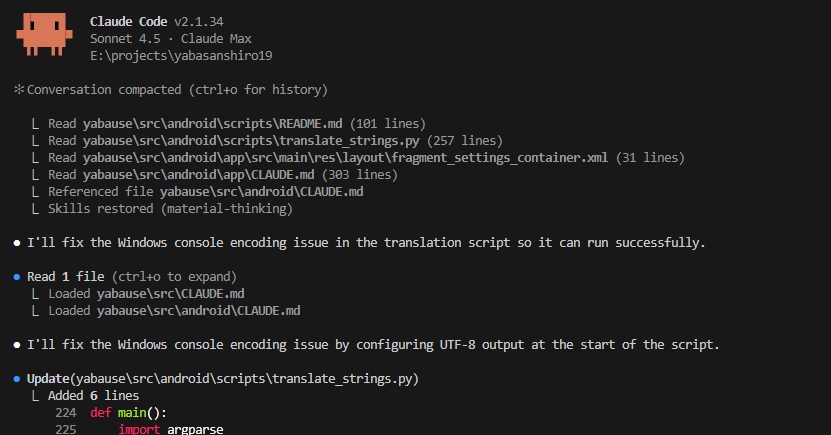This screenshot has height=435, width=831.
Task: Click the Claude Code mascot logo
Action: pyautogui.click(x=43, y=34)
